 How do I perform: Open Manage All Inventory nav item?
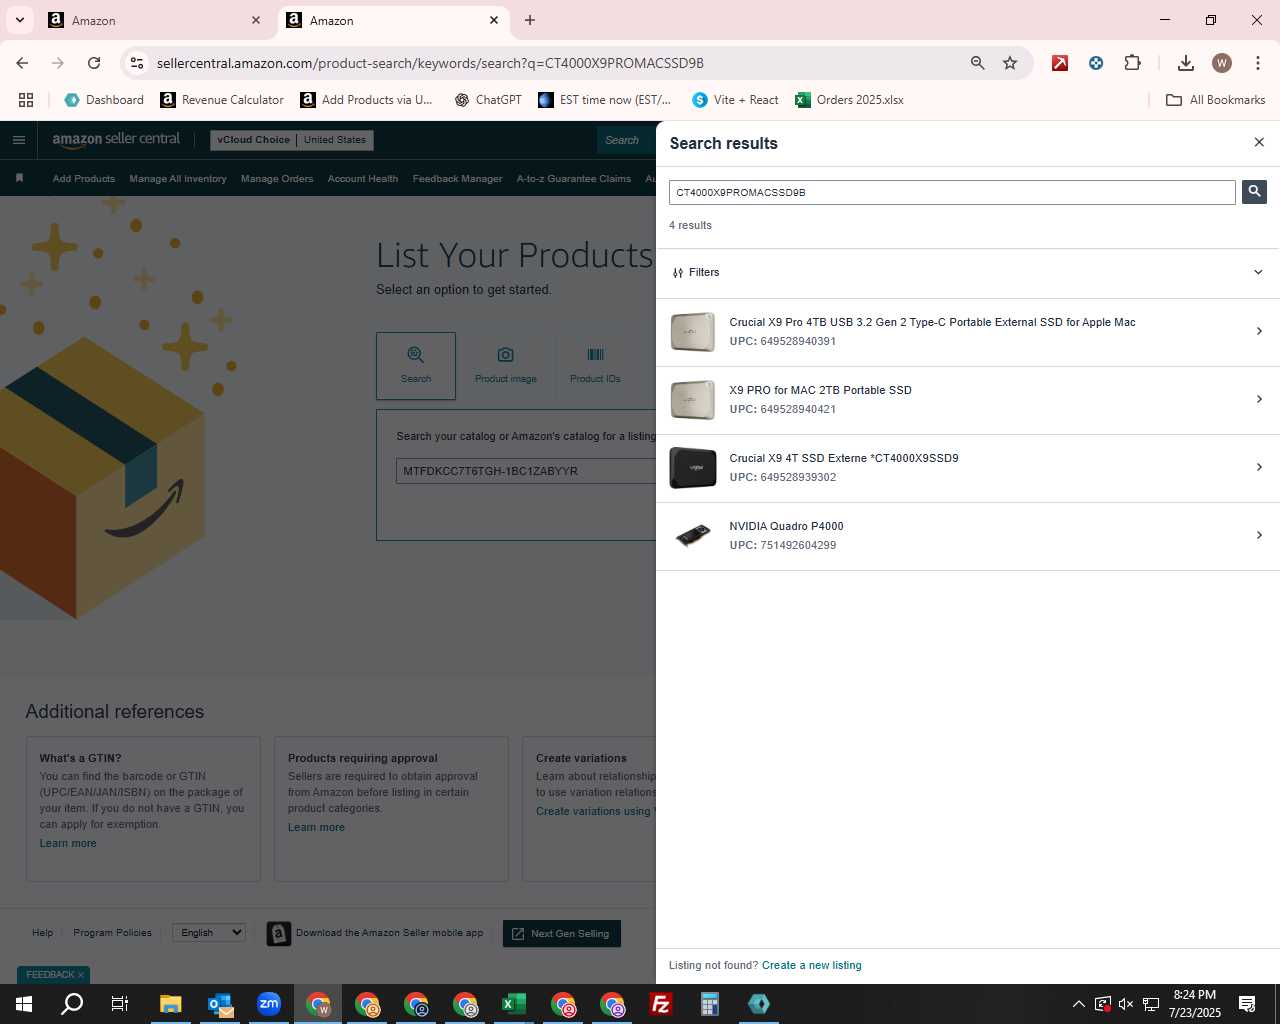178,179
